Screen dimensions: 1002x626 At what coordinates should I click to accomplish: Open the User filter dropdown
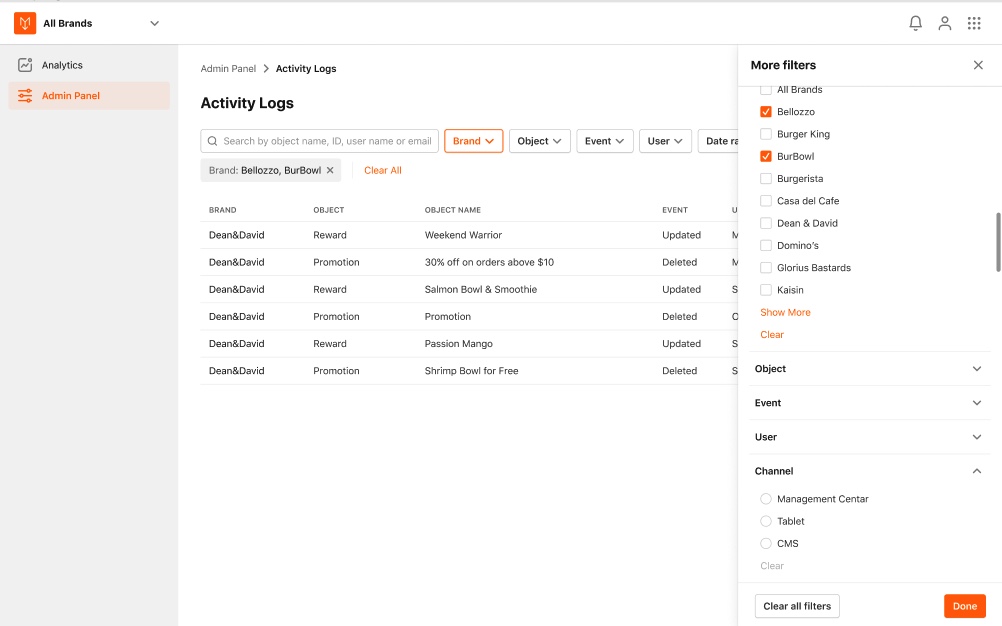click(x=665, y=141)
